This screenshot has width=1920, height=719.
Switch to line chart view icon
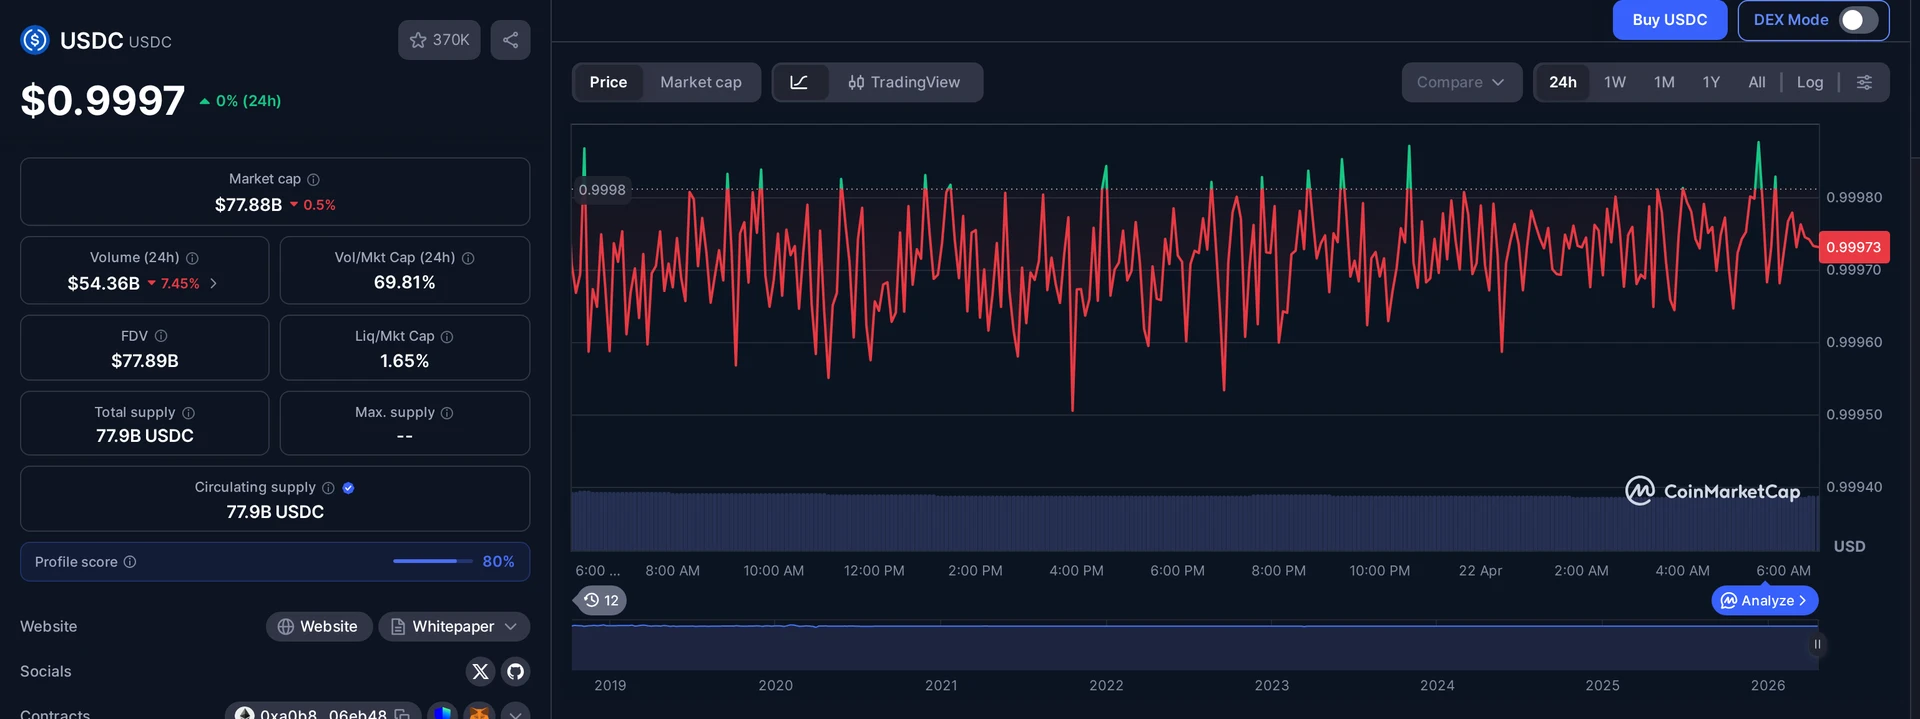click(800, 82)
